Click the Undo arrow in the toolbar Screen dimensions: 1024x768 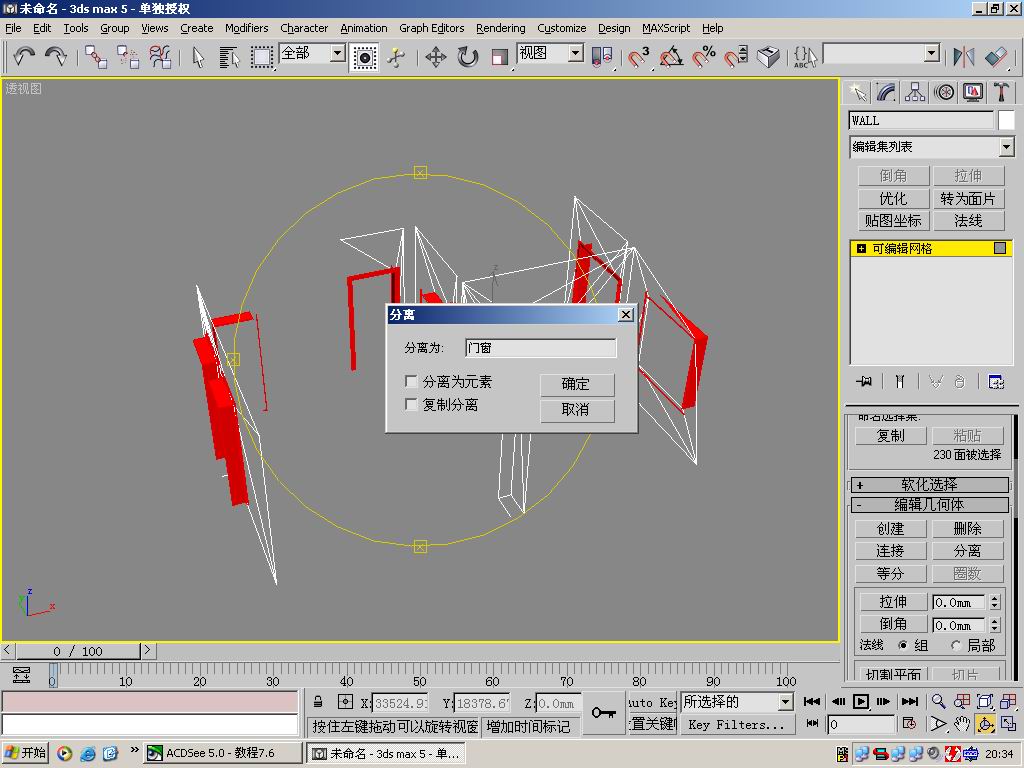(23, 57)
